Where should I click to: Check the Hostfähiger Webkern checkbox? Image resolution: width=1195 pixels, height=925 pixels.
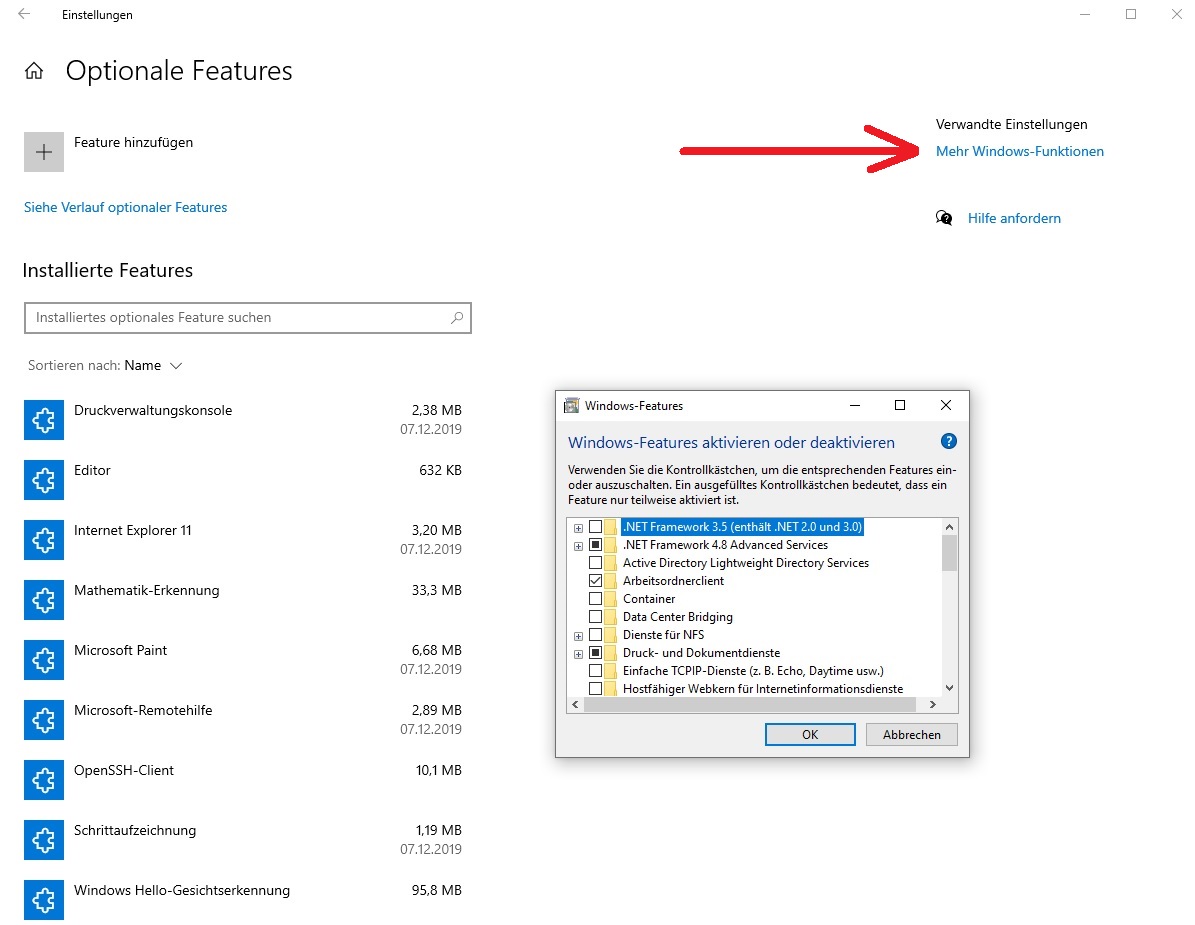pyautogui.click(x=595, y=689)
